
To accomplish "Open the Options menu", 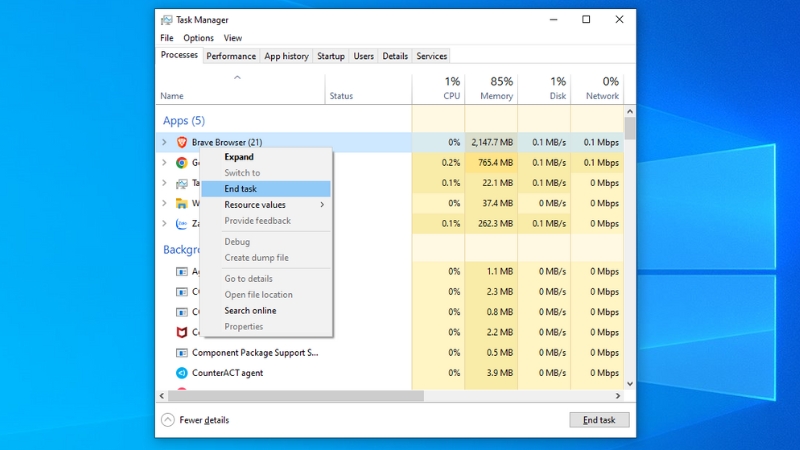I will [198, 38].
